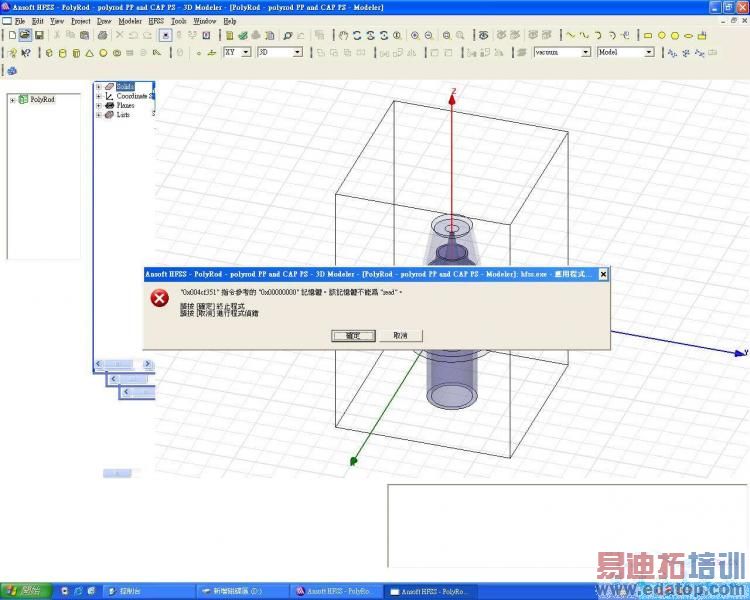Image resolution: width=750 pixels, height=600 pixels.
Task: Select the Planes item in model tree
Action: point(125,105)
